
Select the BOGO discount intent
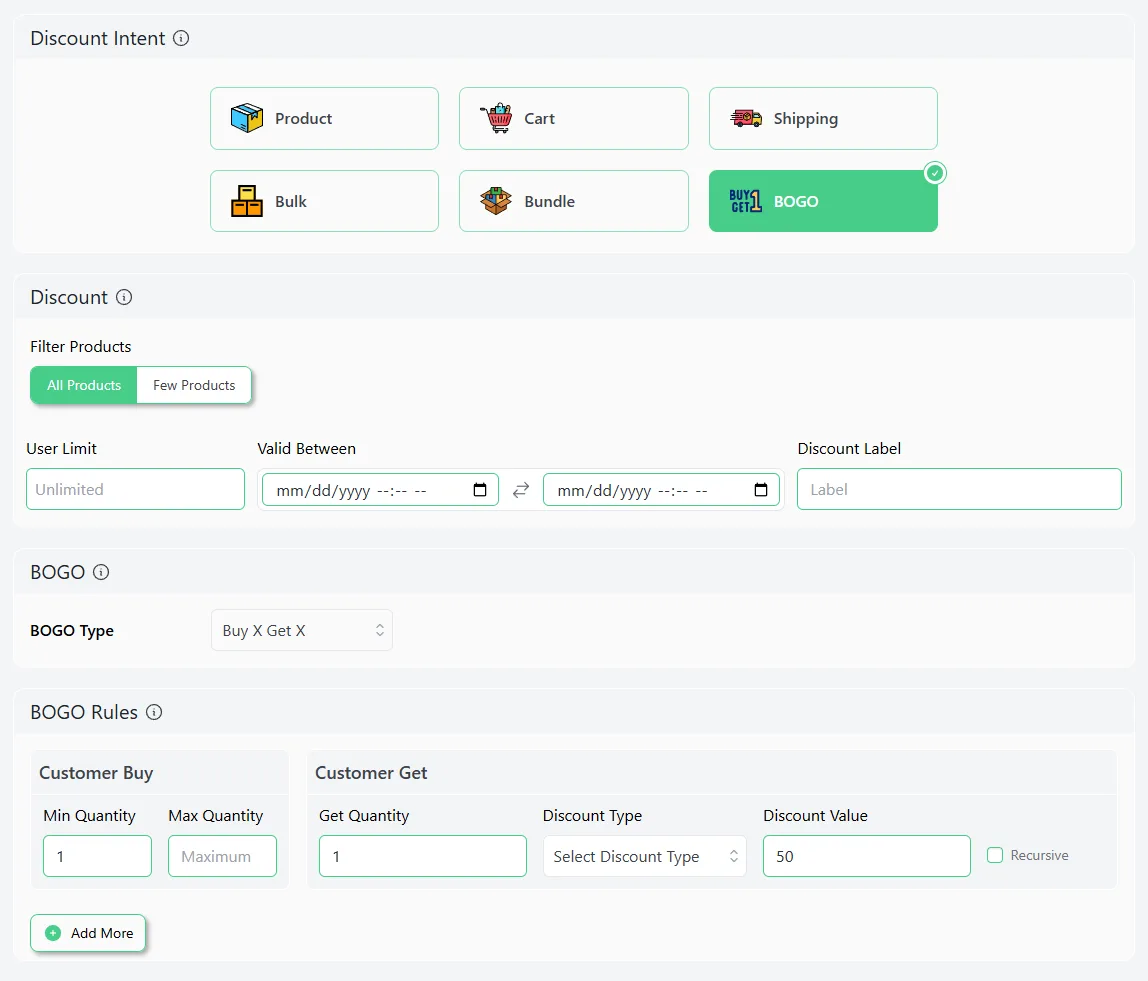[823, 201]
